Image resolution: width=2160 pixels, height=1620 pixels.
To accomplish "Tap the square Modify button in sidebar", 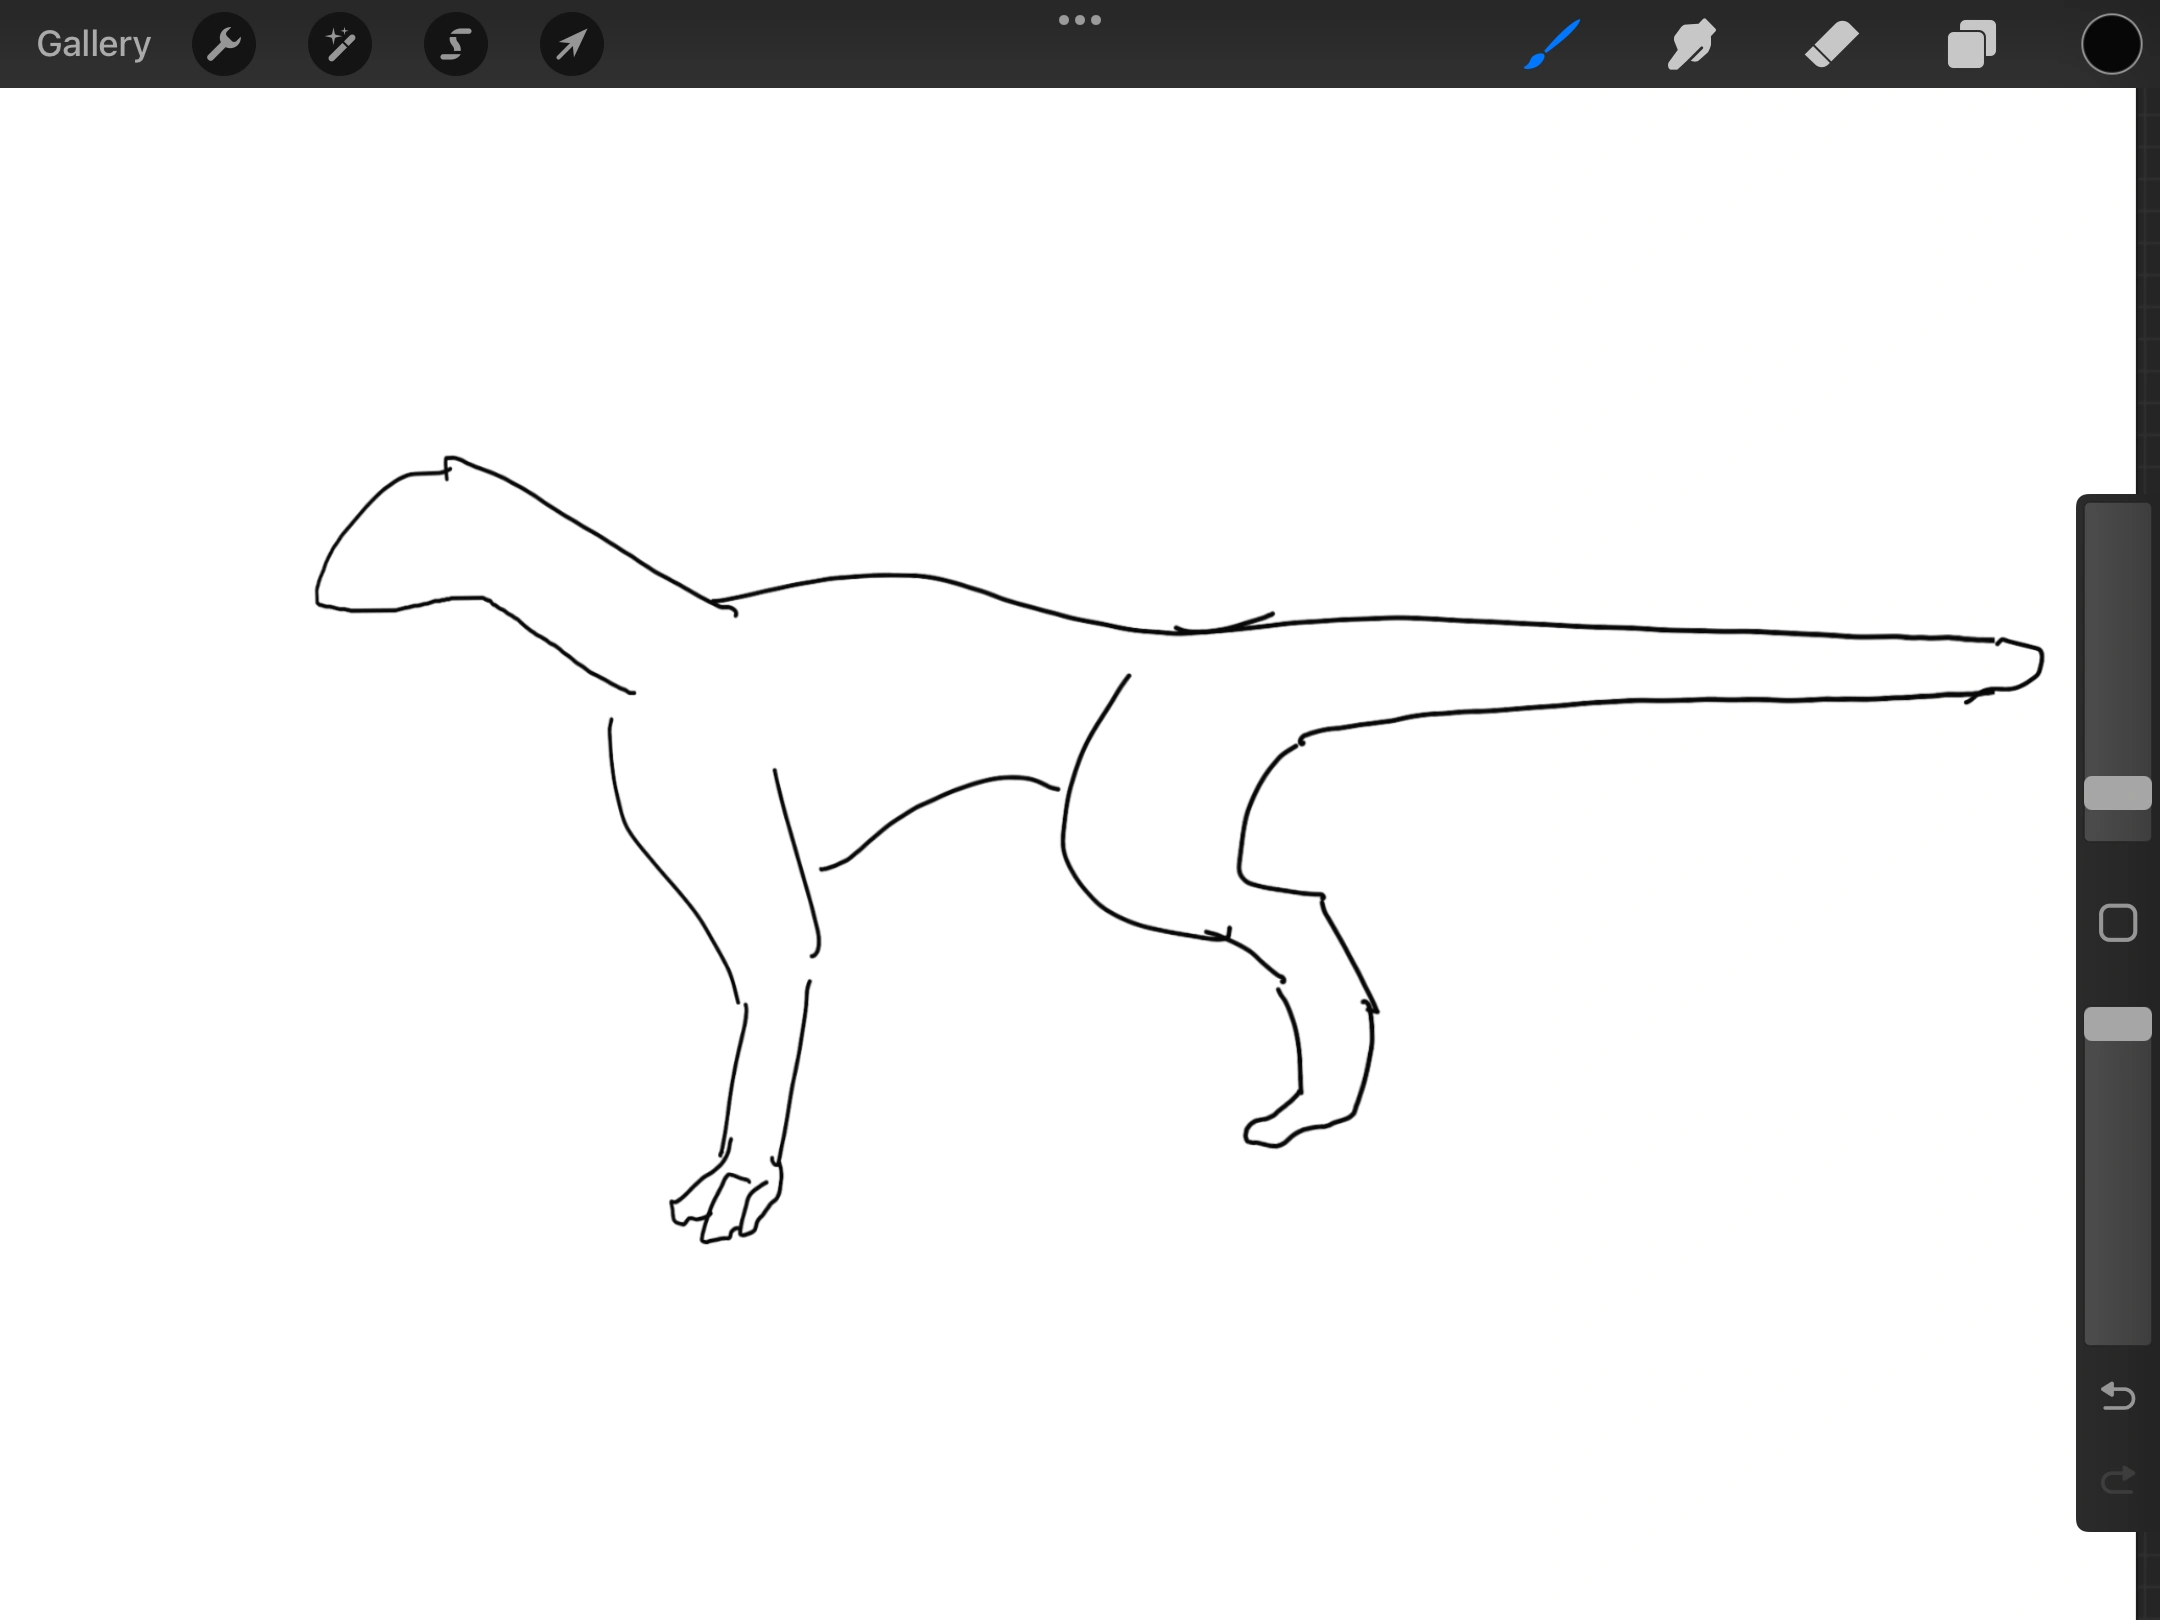I will [2117, 923].
